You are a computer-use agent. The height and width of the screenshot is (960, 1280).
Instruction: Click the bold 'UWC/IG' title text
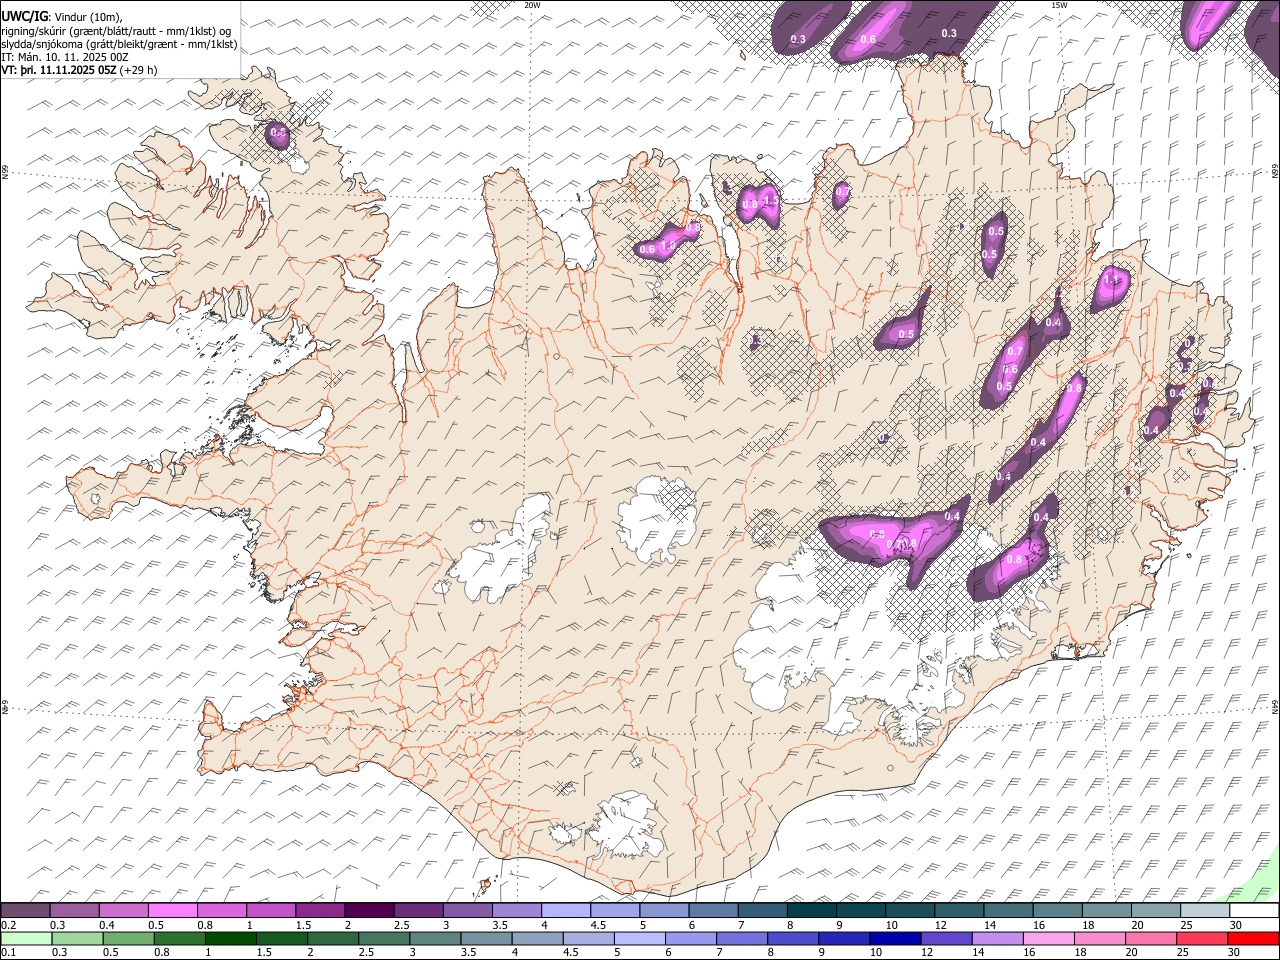[x=24, y=17]
